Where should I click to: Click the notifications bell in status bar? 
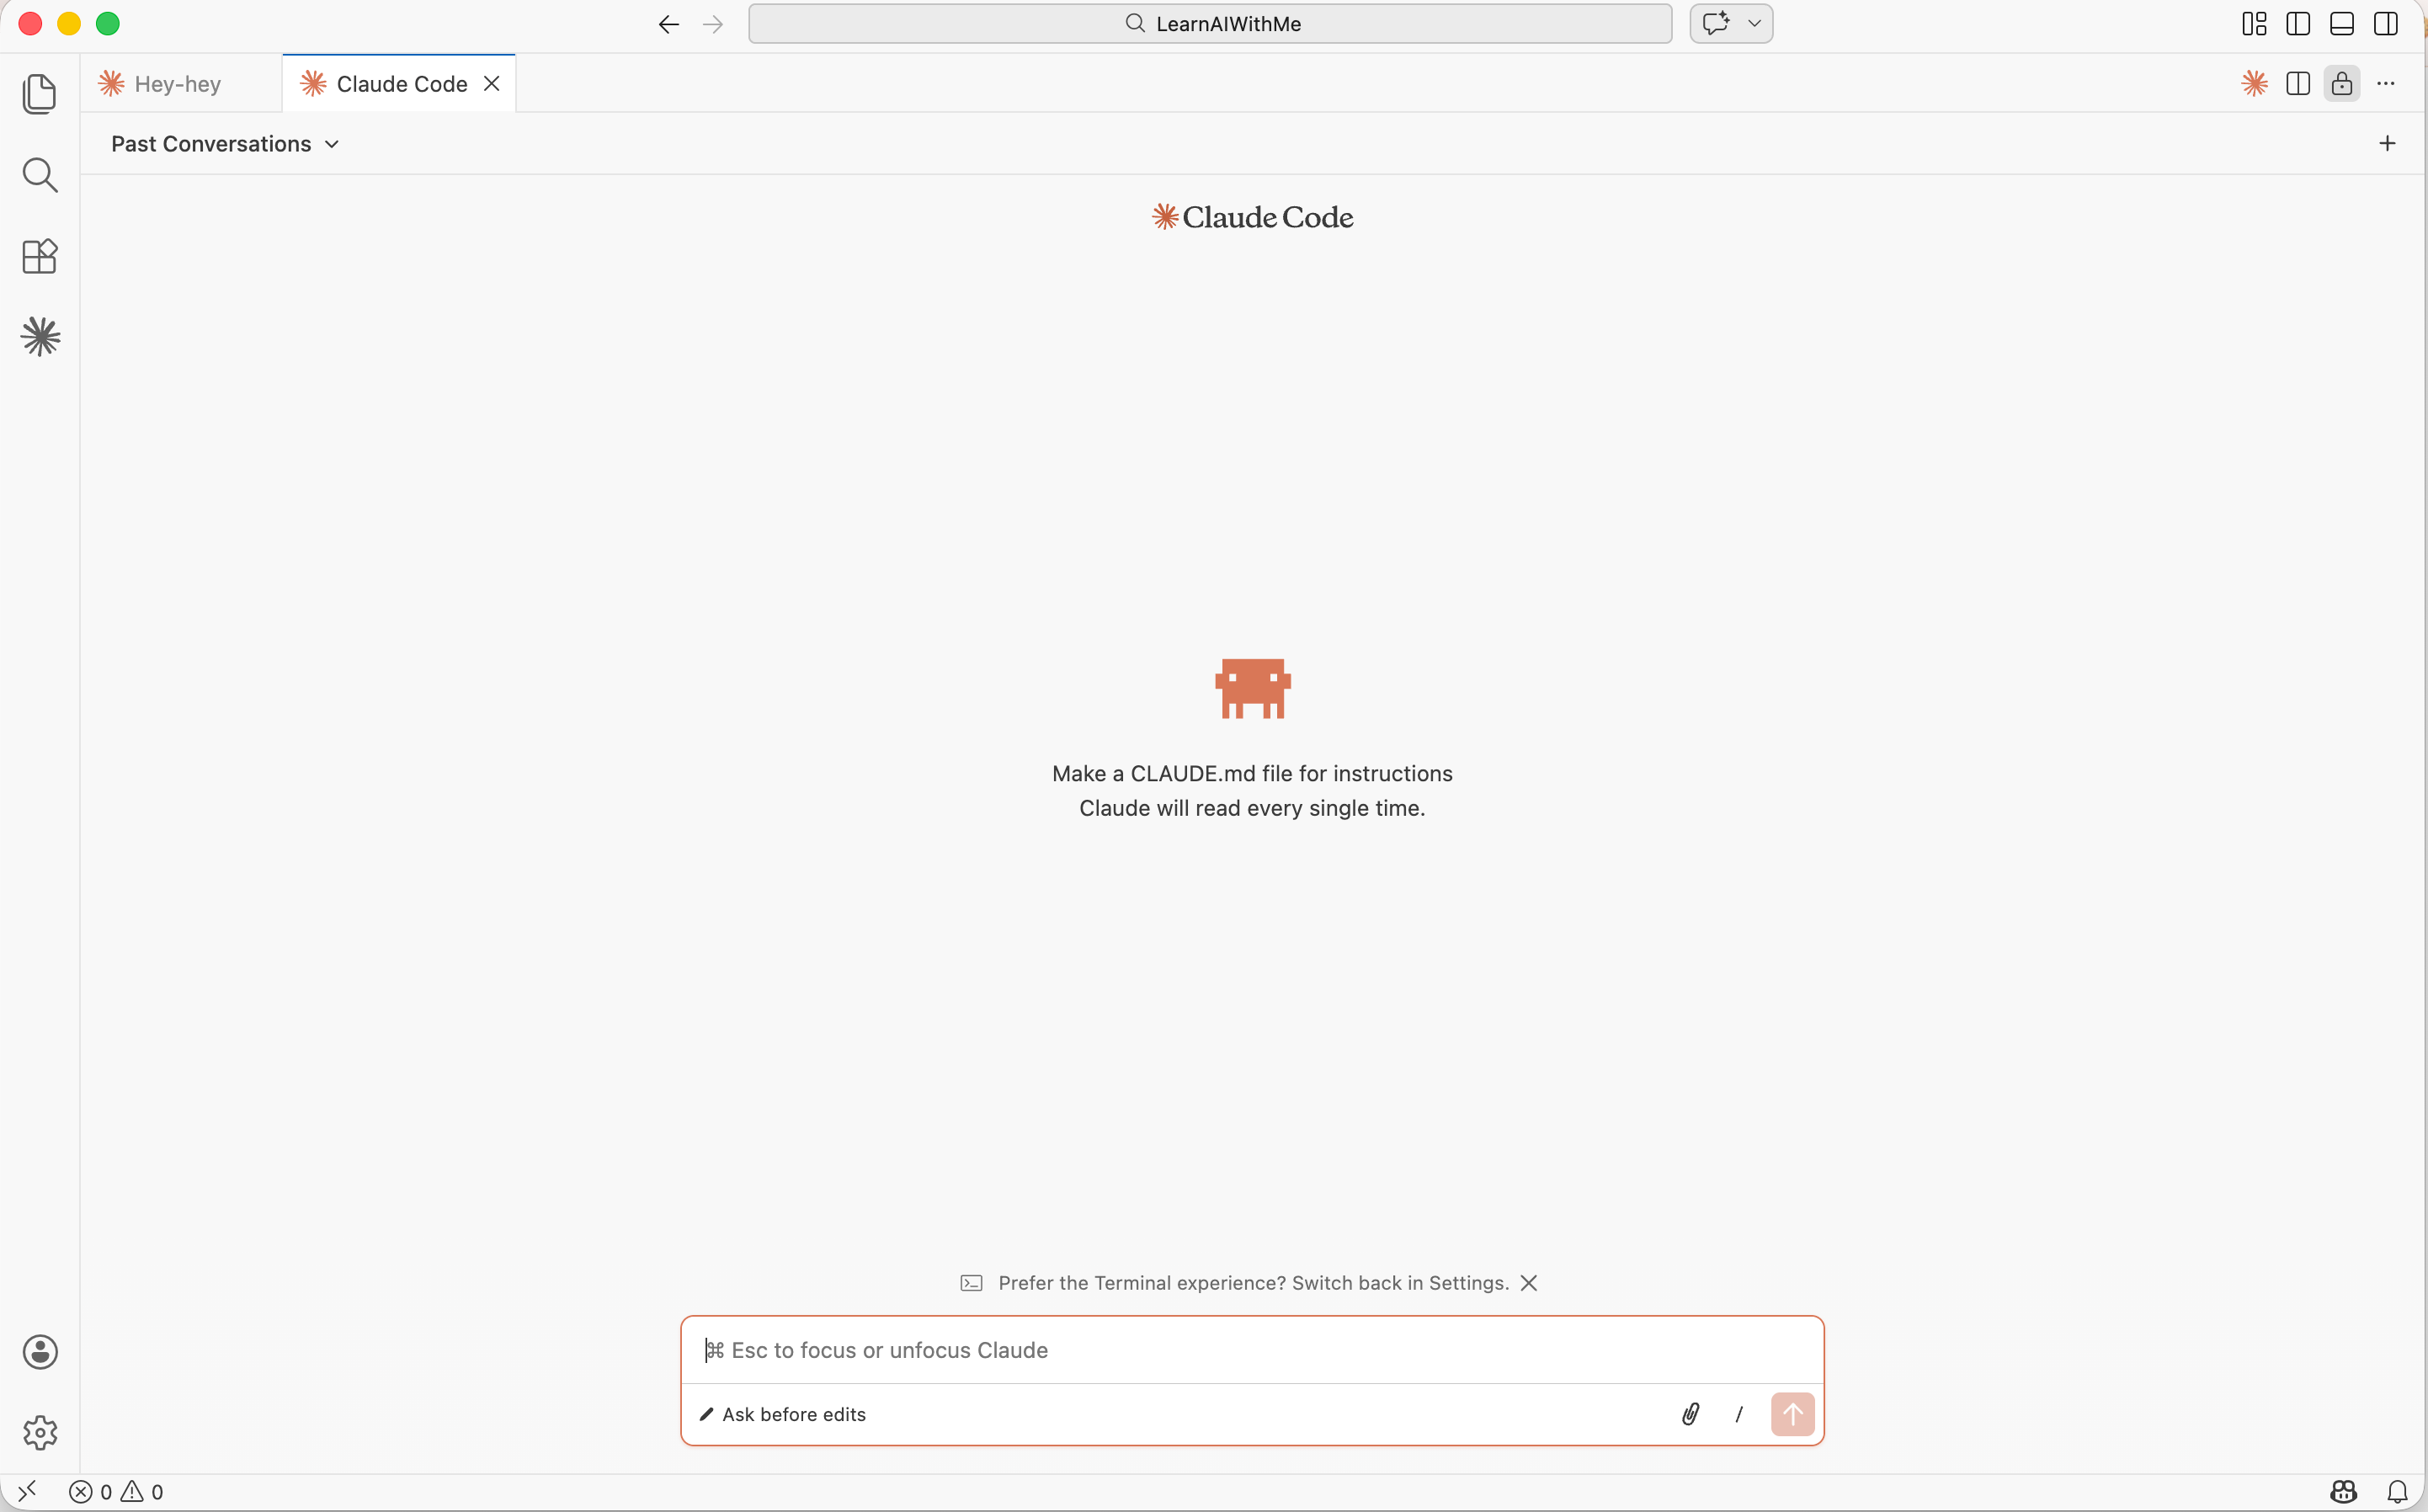2397,1492
